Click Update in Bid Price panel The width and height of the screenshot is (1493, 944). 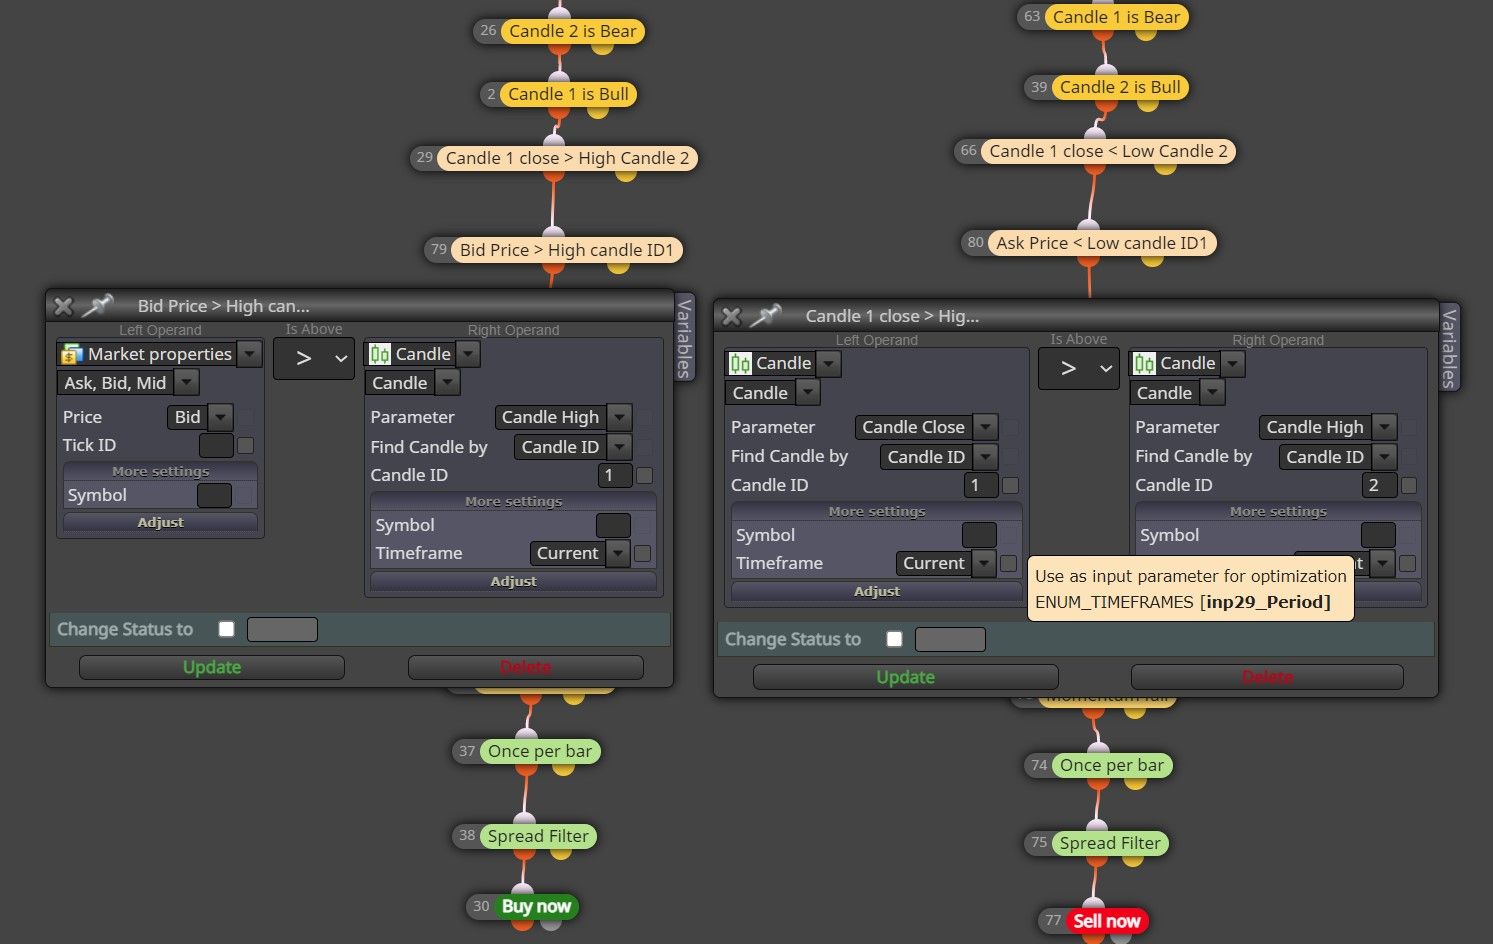(212, 667)
